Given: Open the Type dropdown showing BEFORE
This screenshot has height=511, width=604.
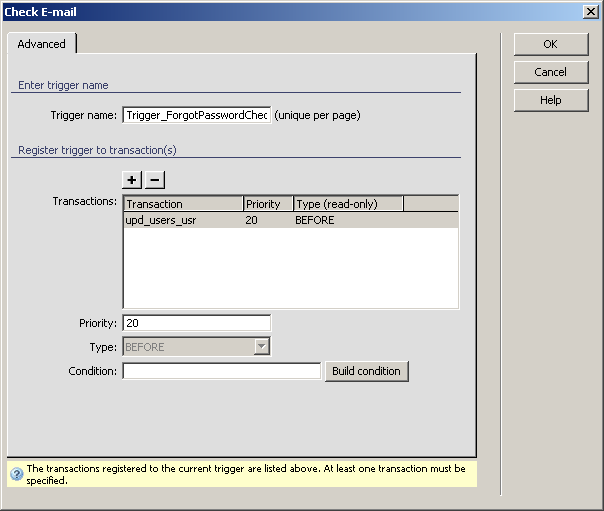Looking at the screenshot, I should 261,347.
